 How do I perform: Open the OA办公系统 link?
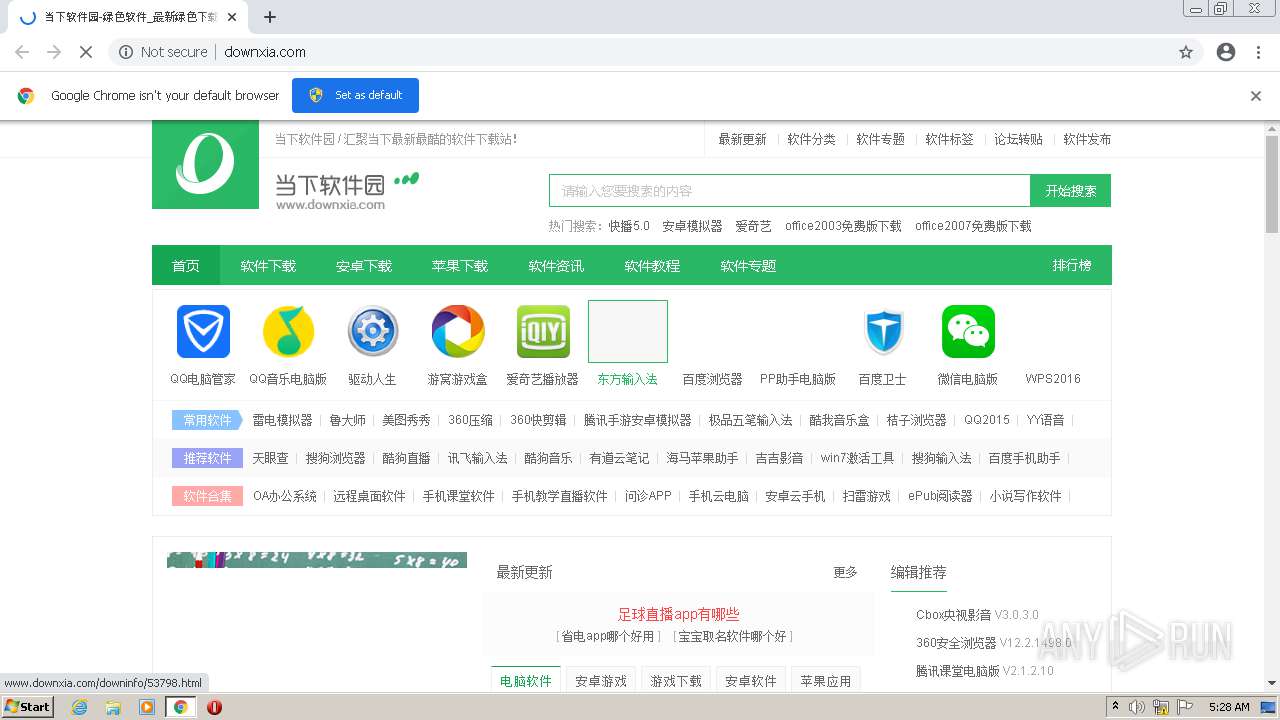click(285, 496)
